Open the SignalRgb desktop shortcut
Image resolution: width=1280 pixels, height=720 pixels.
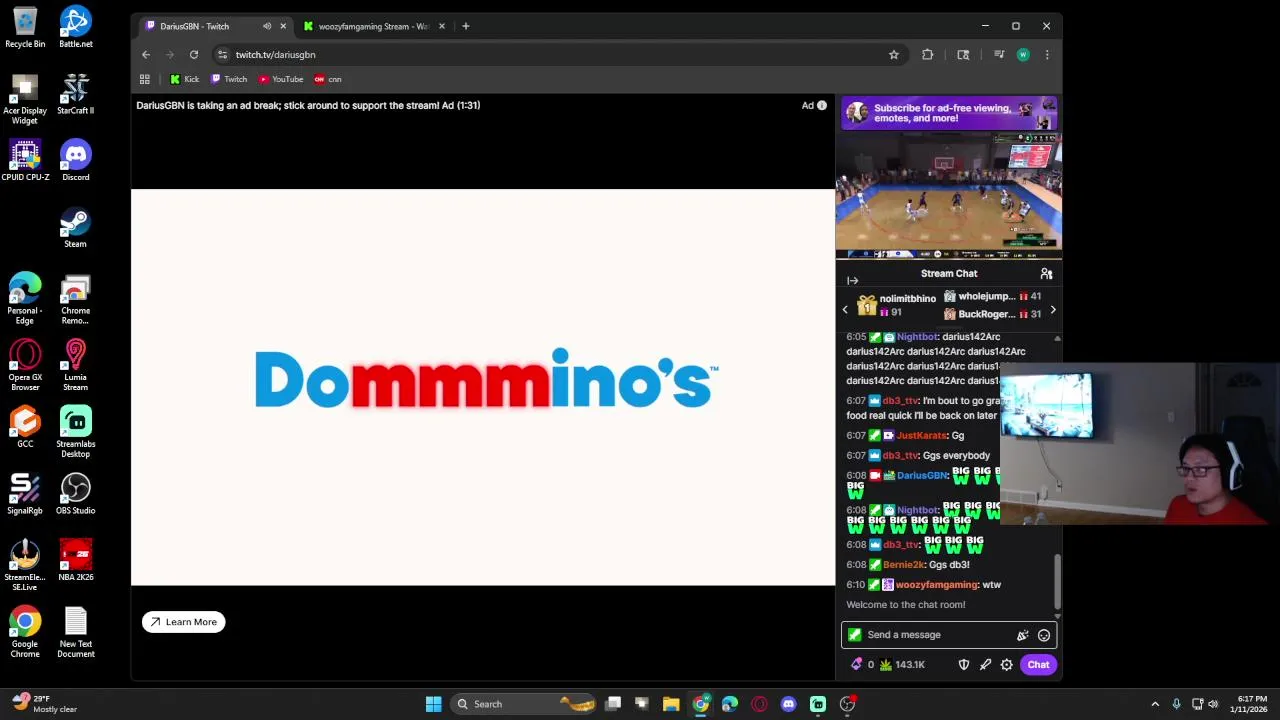tap(25, 494)
